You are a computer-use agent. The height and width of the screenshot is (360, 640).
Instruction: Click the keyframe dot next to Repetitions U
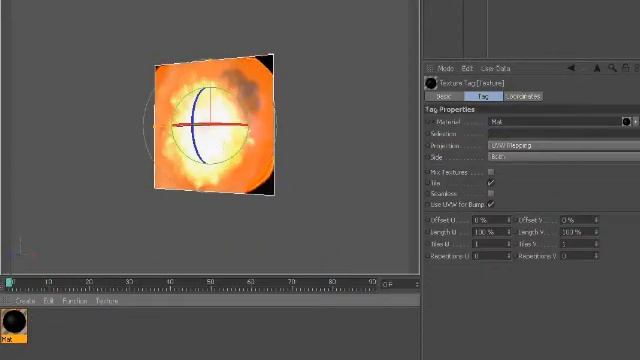point(428,256)
